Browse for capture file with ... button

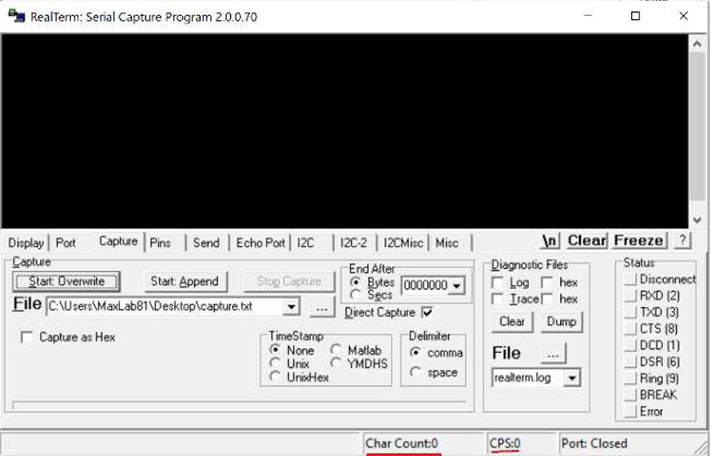(x=322, y=308)
